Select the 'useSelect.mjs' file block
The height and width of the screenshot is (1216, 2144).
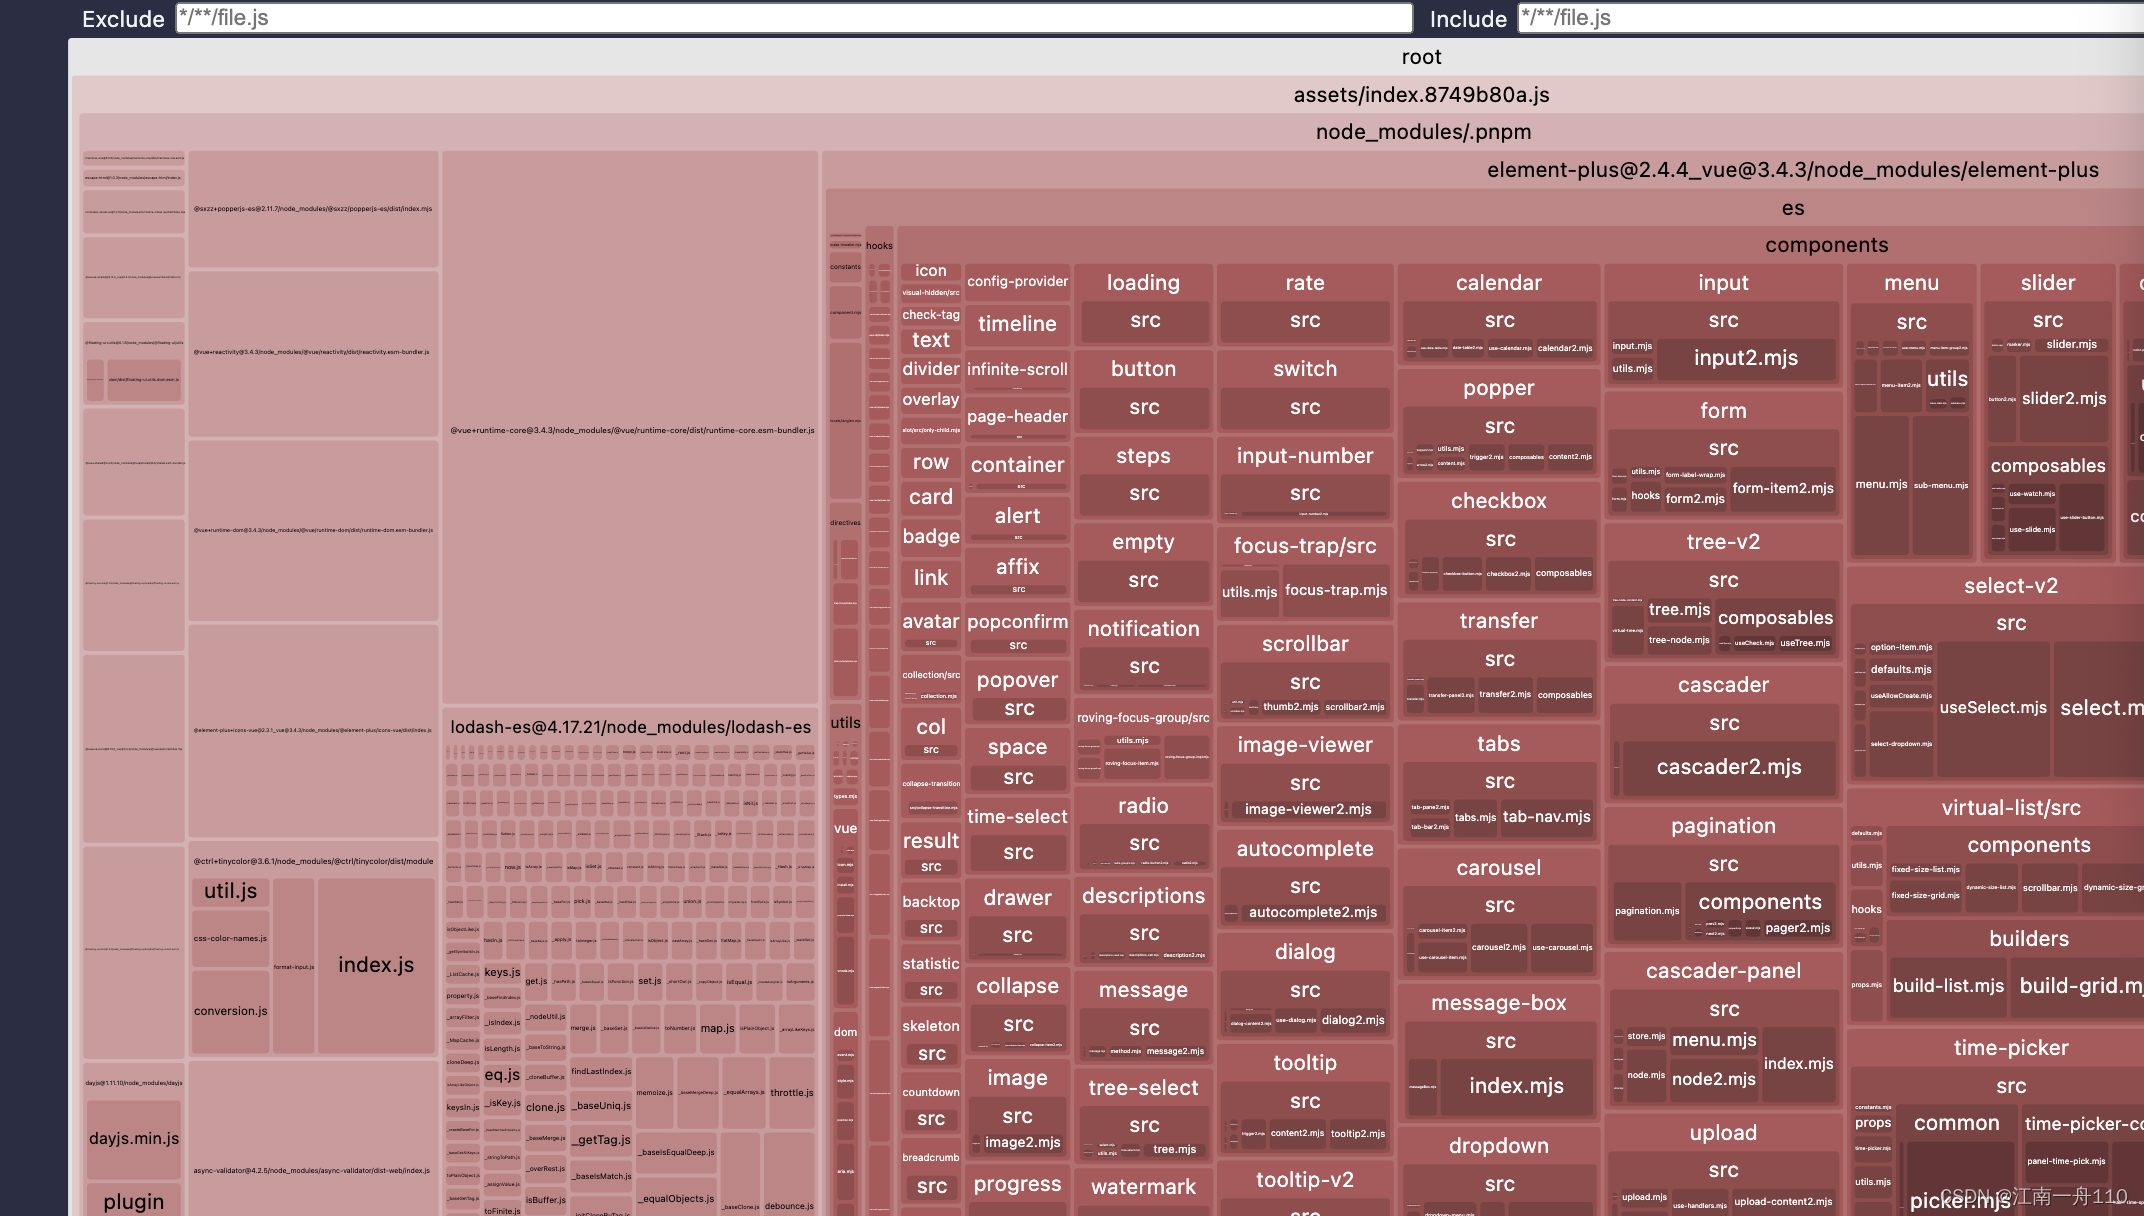(x=1993, y=707)
